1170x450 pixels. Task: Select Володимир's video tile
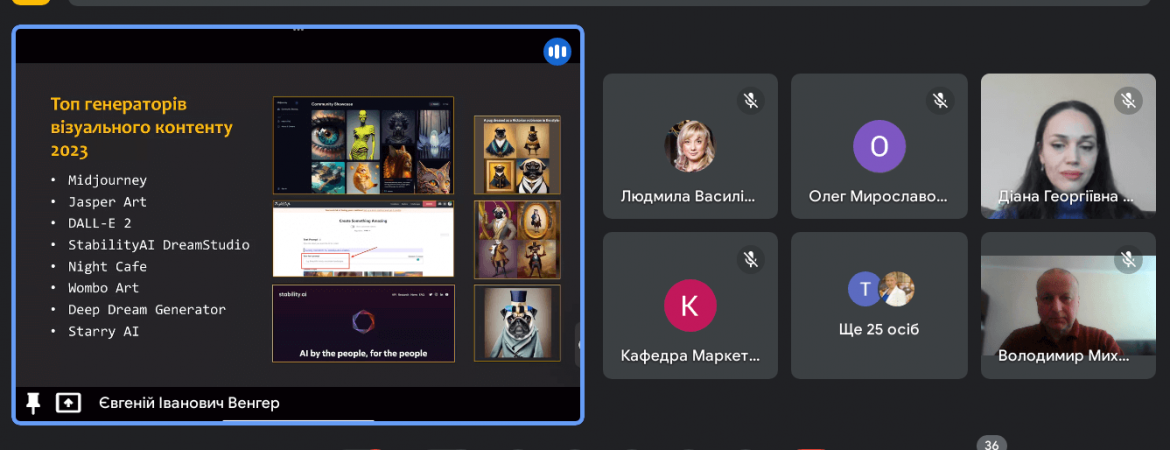tap(1068, 305)
